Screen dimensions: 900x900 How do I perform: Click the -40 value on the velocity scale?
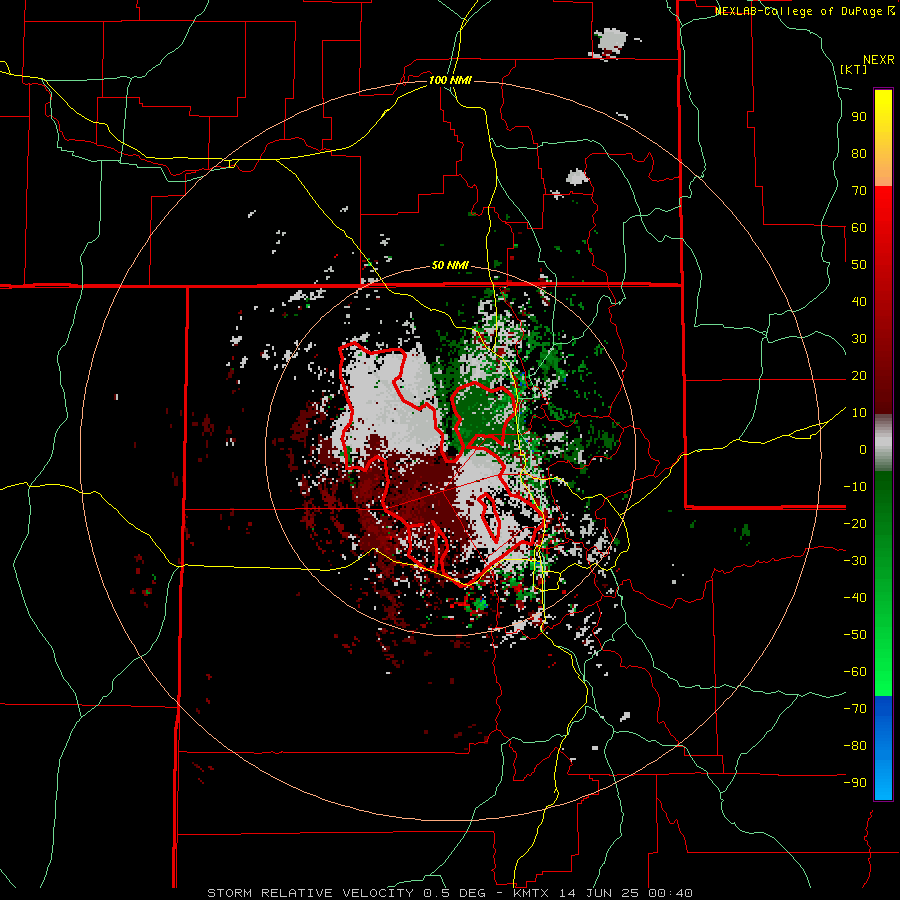point(855,598)
